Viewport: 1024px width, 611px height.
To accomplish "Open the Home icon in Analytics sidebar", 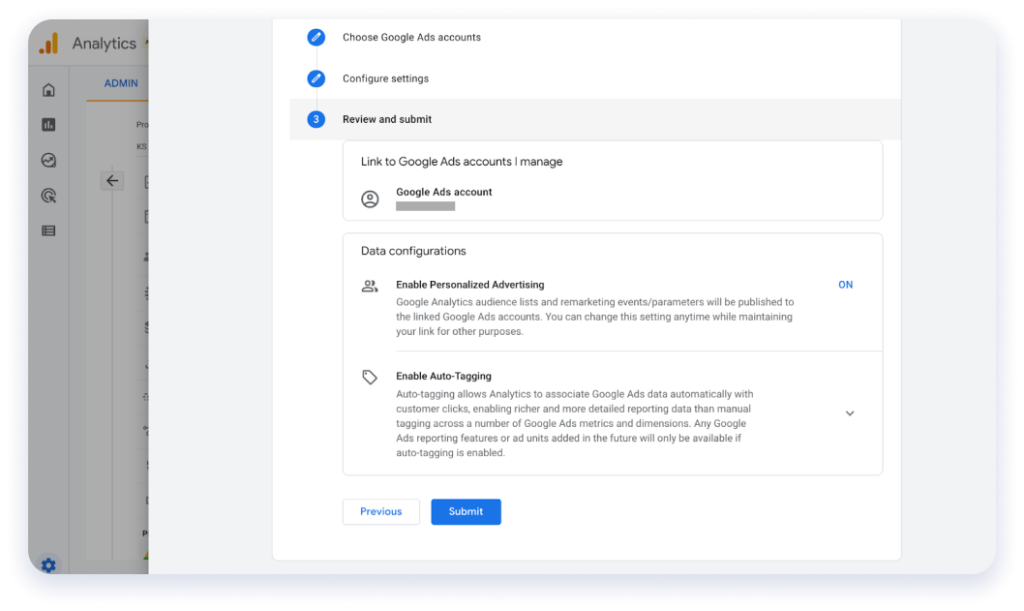I will [48, 91].
